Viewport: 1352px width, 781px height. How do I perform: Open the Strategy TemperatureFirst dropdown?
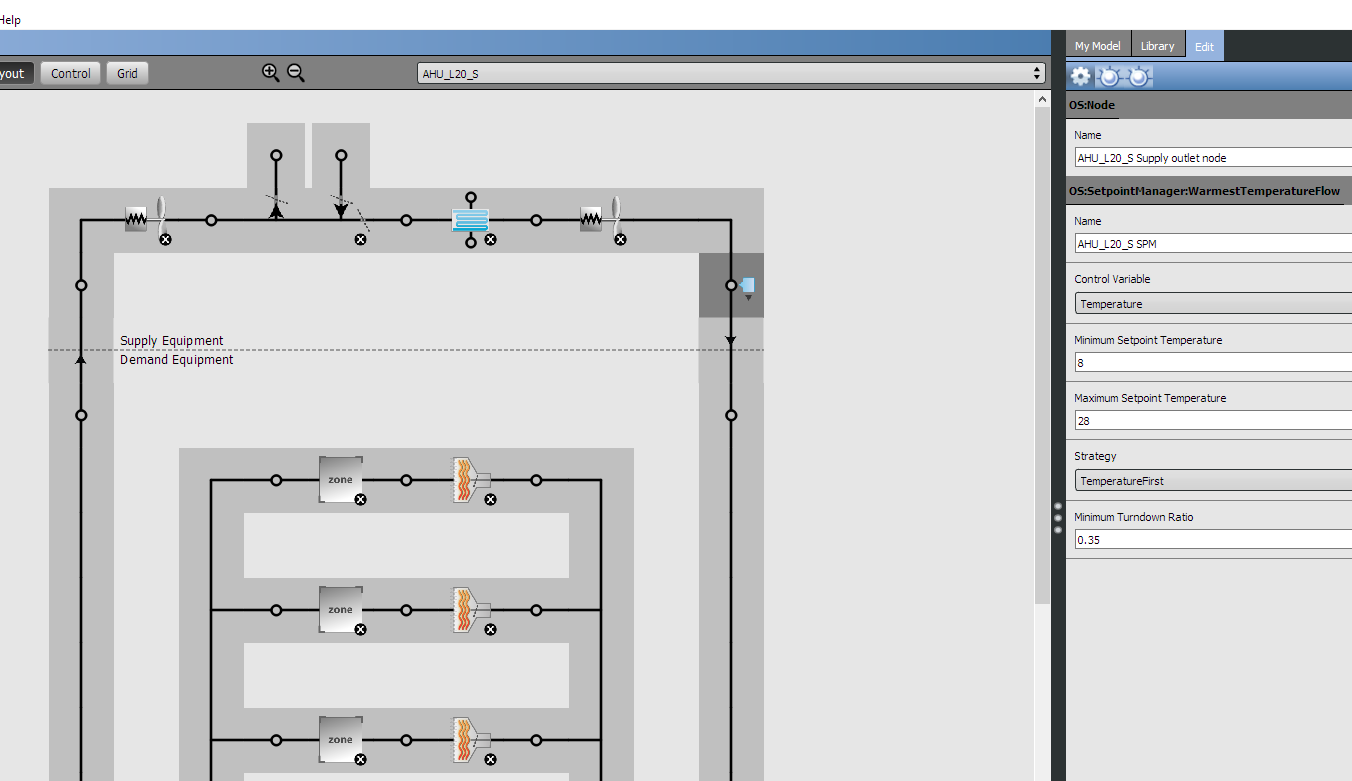point(1213,480)
